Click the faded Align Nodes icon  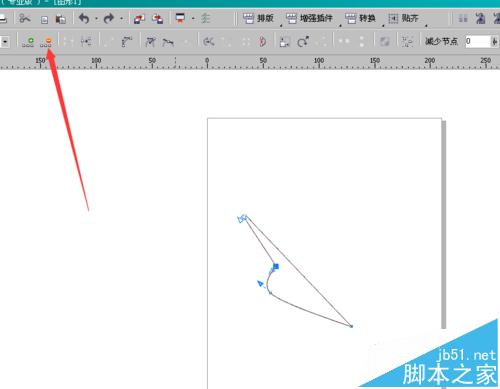(322, 42)
